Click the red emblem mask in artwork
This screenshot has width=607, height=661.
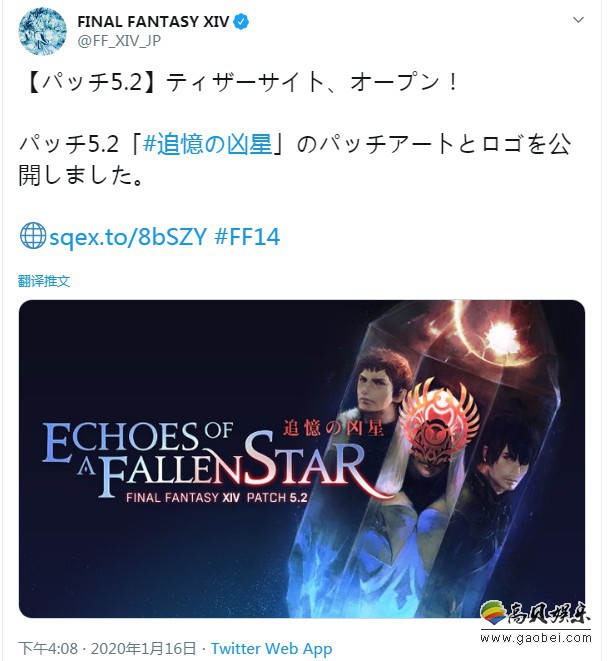pos(438,424)
